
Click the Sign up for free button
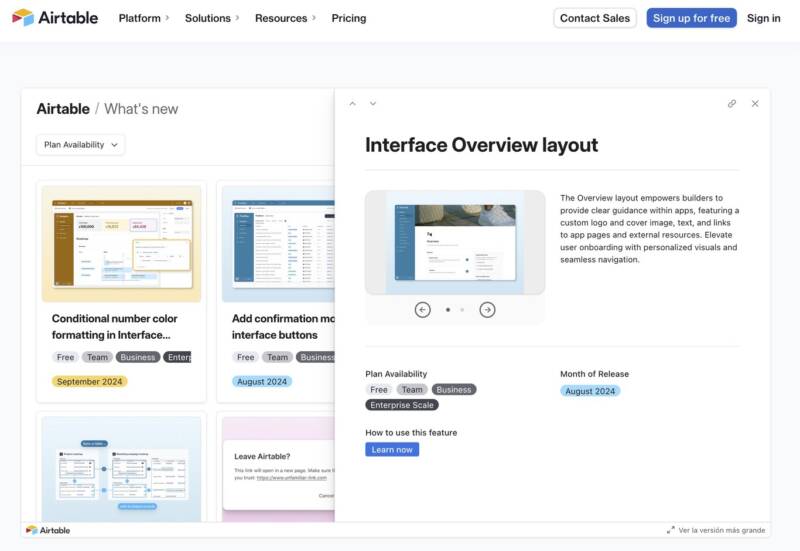click(691, 18)
